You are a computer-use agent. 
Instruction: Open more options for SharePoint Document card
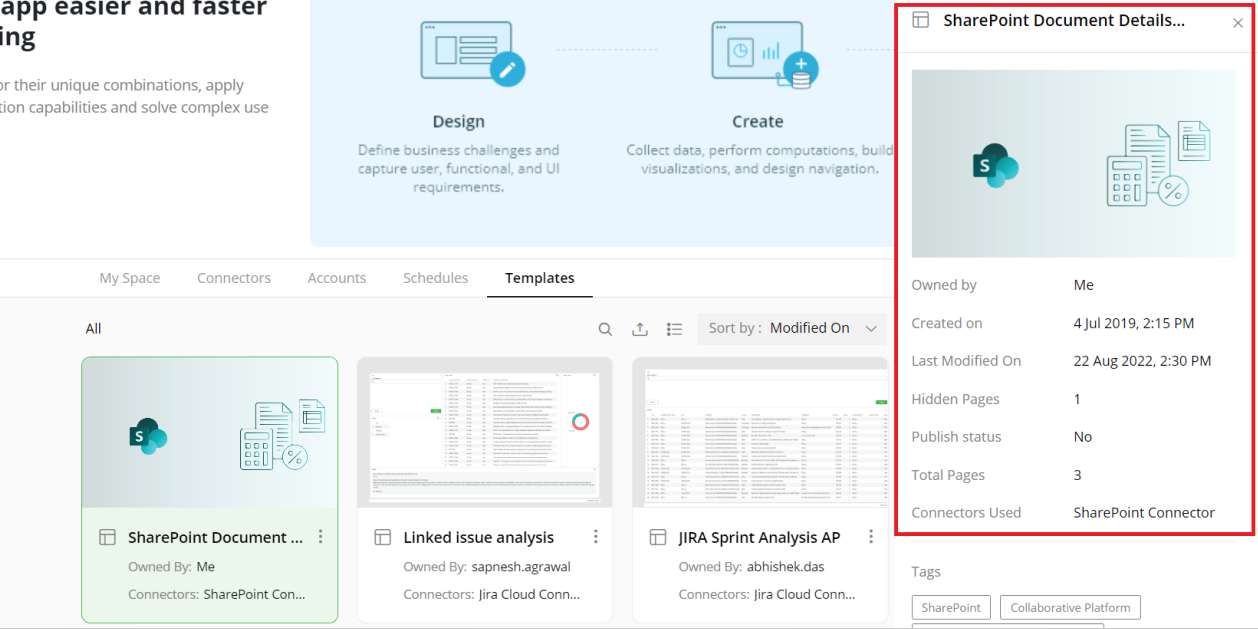click(x=321, y=537)
